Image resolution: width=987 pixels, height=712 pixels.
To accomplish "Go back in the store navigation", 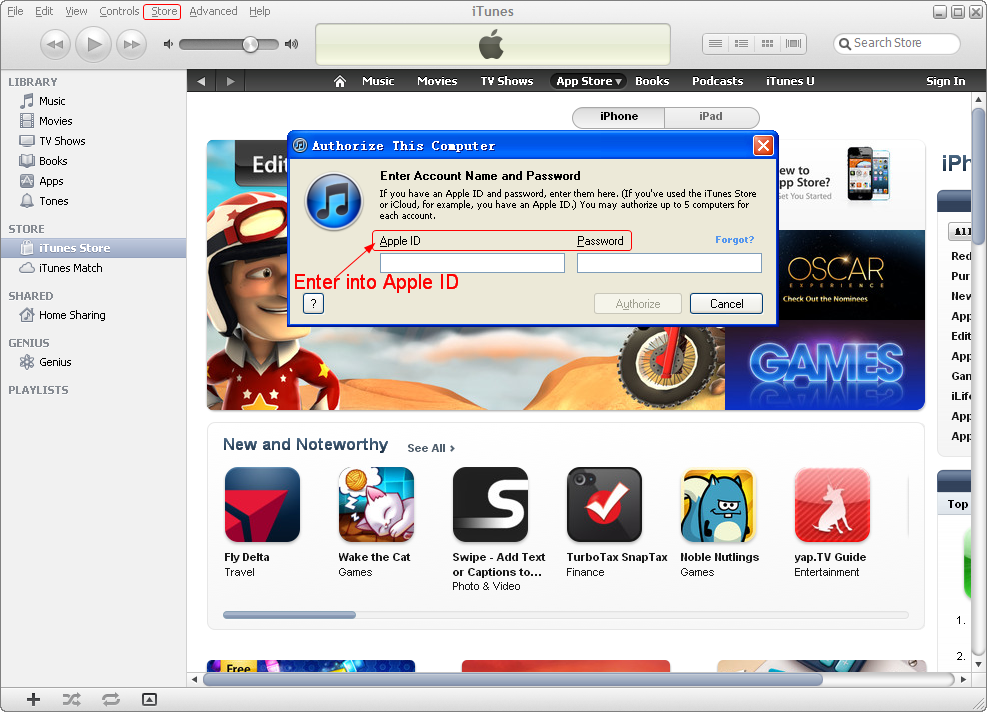I will pos(201,81).
